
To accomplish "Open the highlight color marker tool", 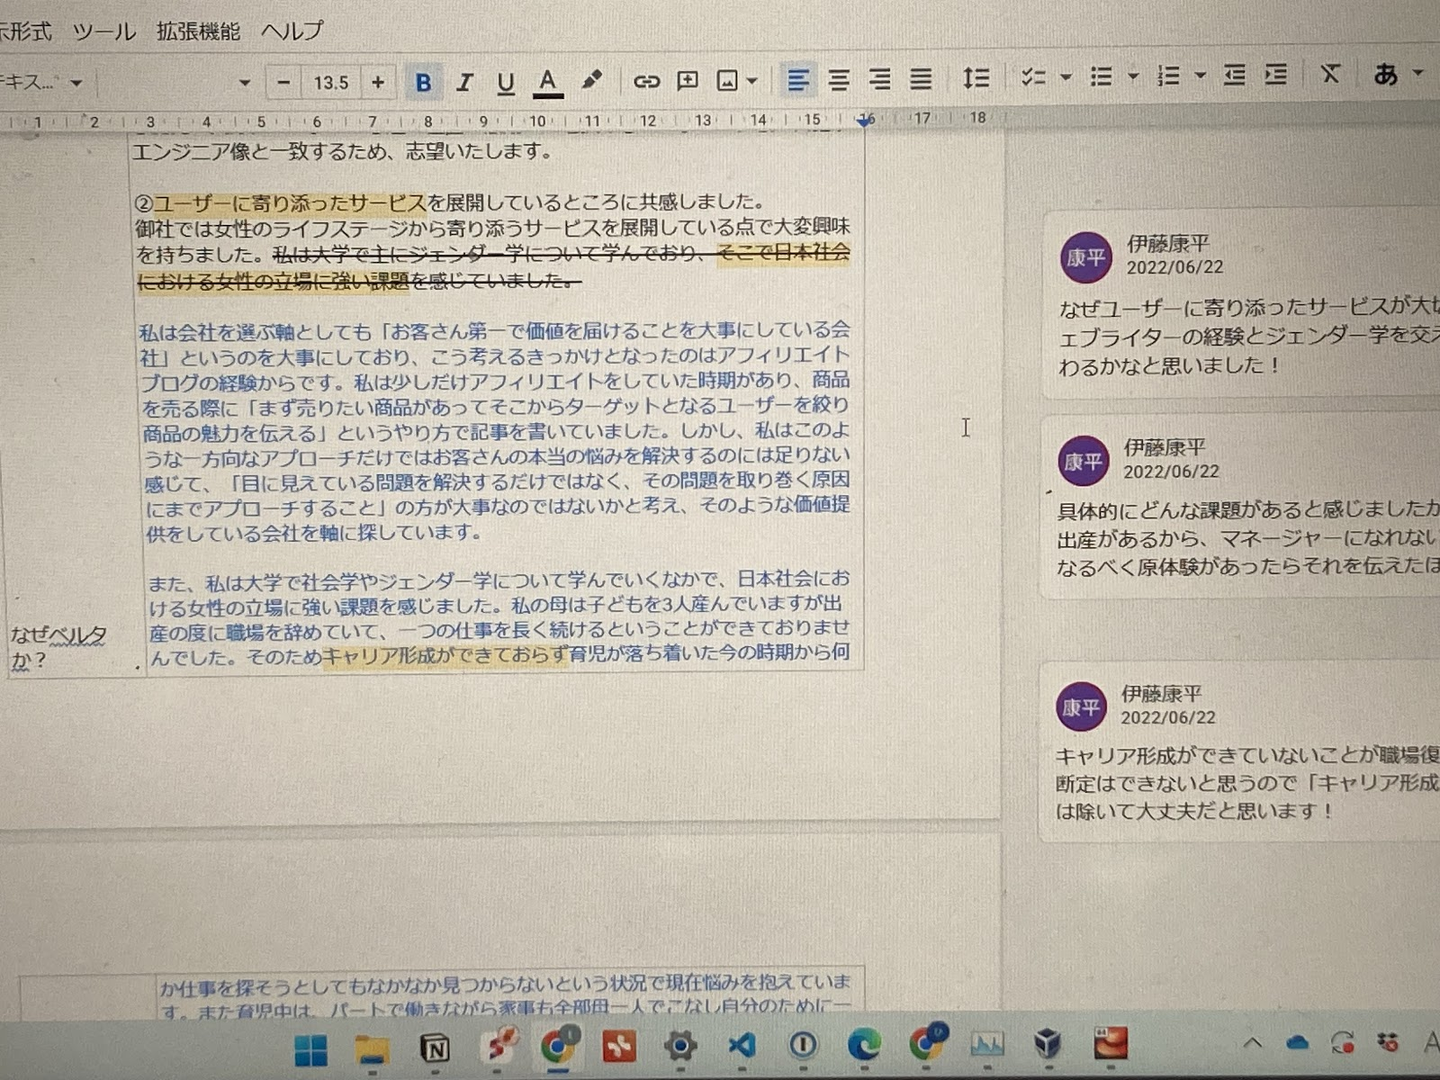I will (x=591, y=80).
